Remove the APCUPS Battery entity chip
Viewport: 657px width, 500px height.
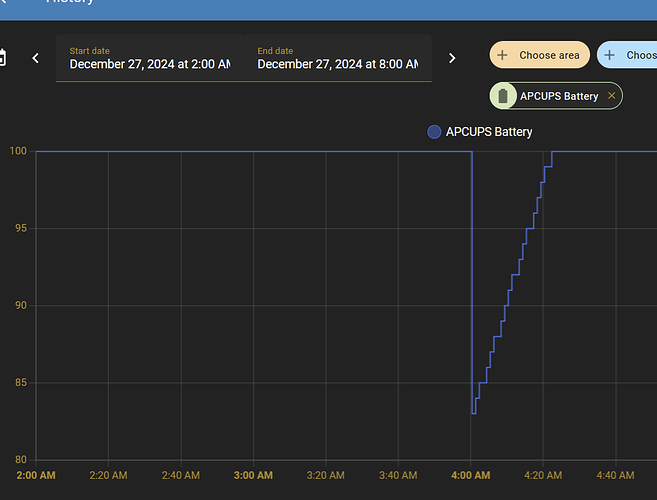pyautogui.click(x=612, y=96)
